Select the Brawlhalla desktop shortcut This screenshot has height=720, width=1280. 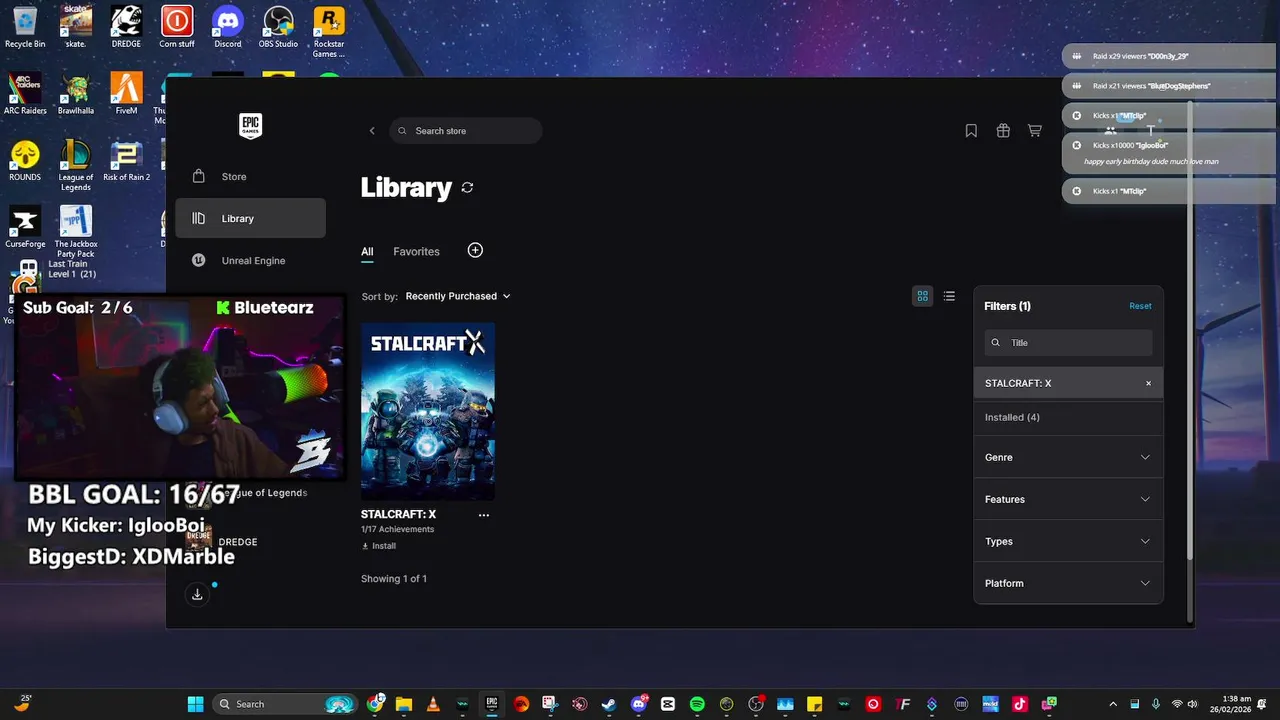[76, 94]
